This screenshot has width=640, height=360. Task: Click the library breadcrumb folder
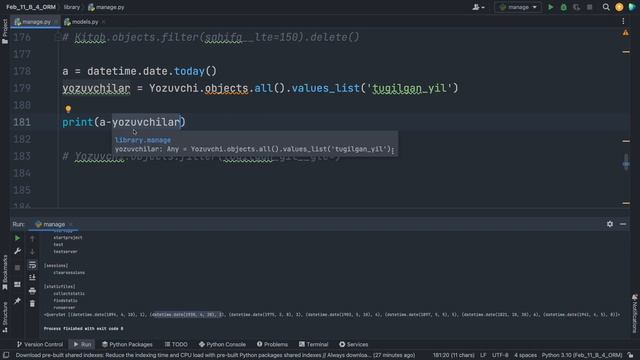tap(72, 7)
